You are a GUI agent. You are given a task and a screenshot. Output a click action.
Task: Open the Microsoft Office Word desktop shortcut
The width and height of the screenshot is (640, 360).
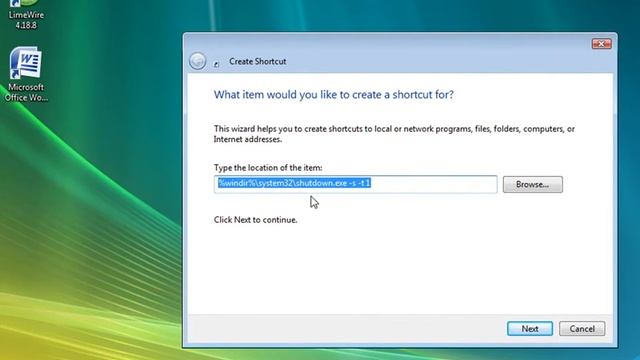[x=26, y=74]
